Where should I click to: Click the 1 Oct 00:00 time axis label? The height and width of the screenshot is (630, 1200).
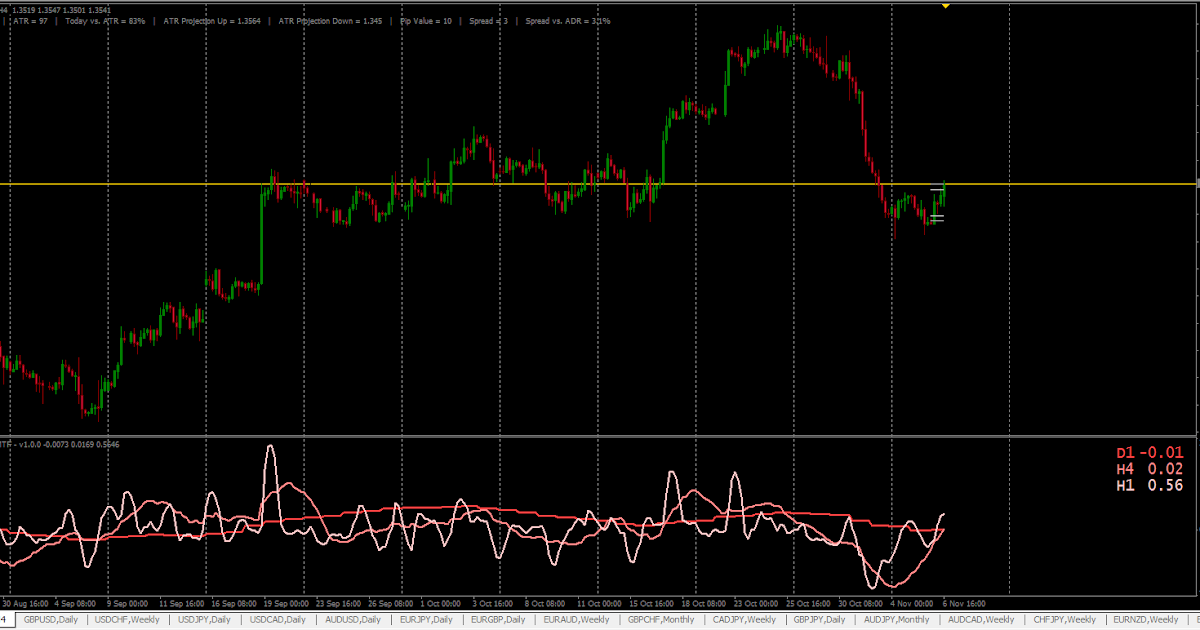(x=441, y=604)
